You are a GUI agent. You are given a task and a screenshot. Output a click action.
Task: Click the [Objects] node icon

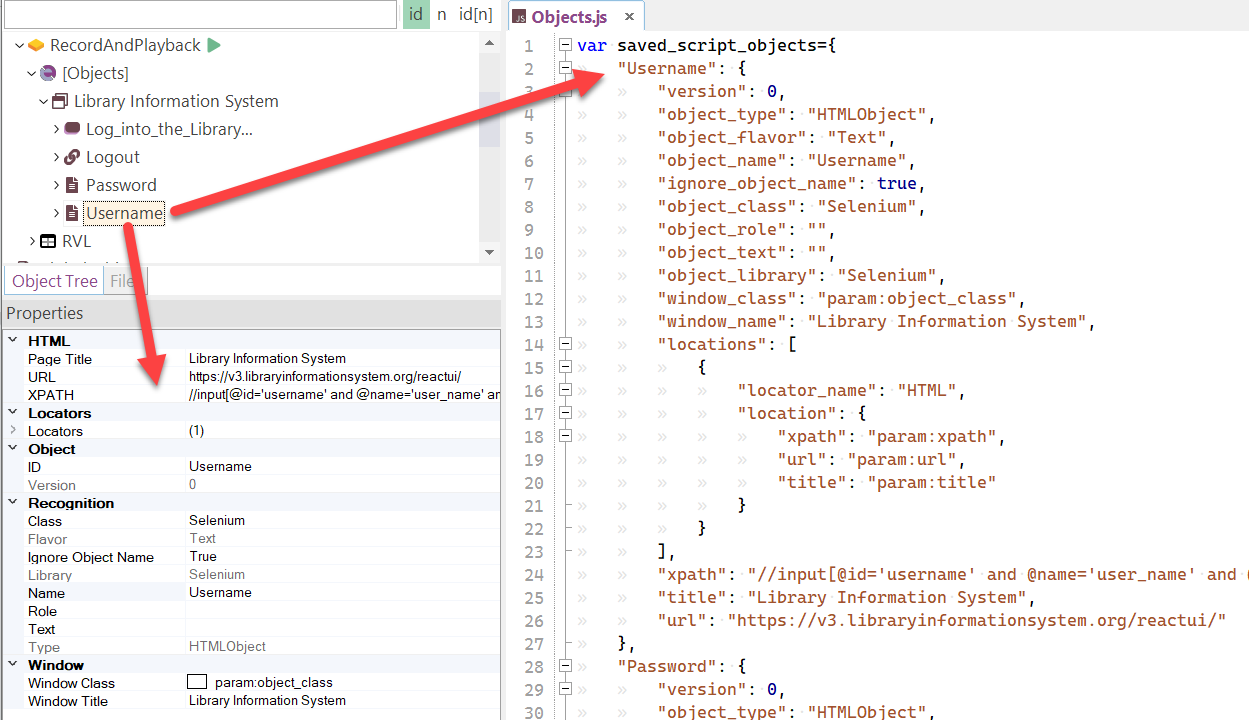click(48, 73)
